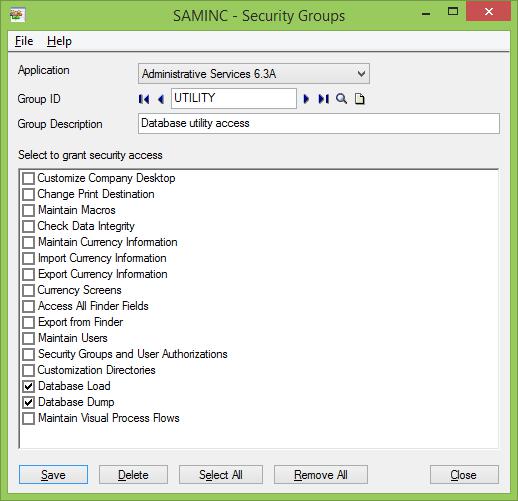
Task: Click the Select All button
Action: [x=221, y=475]
